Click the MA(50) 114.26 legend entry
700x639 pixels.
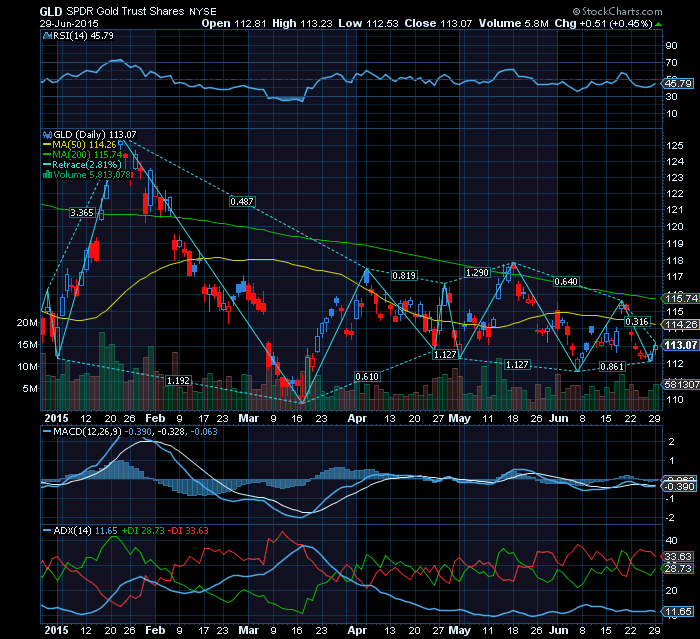(84, 145)
